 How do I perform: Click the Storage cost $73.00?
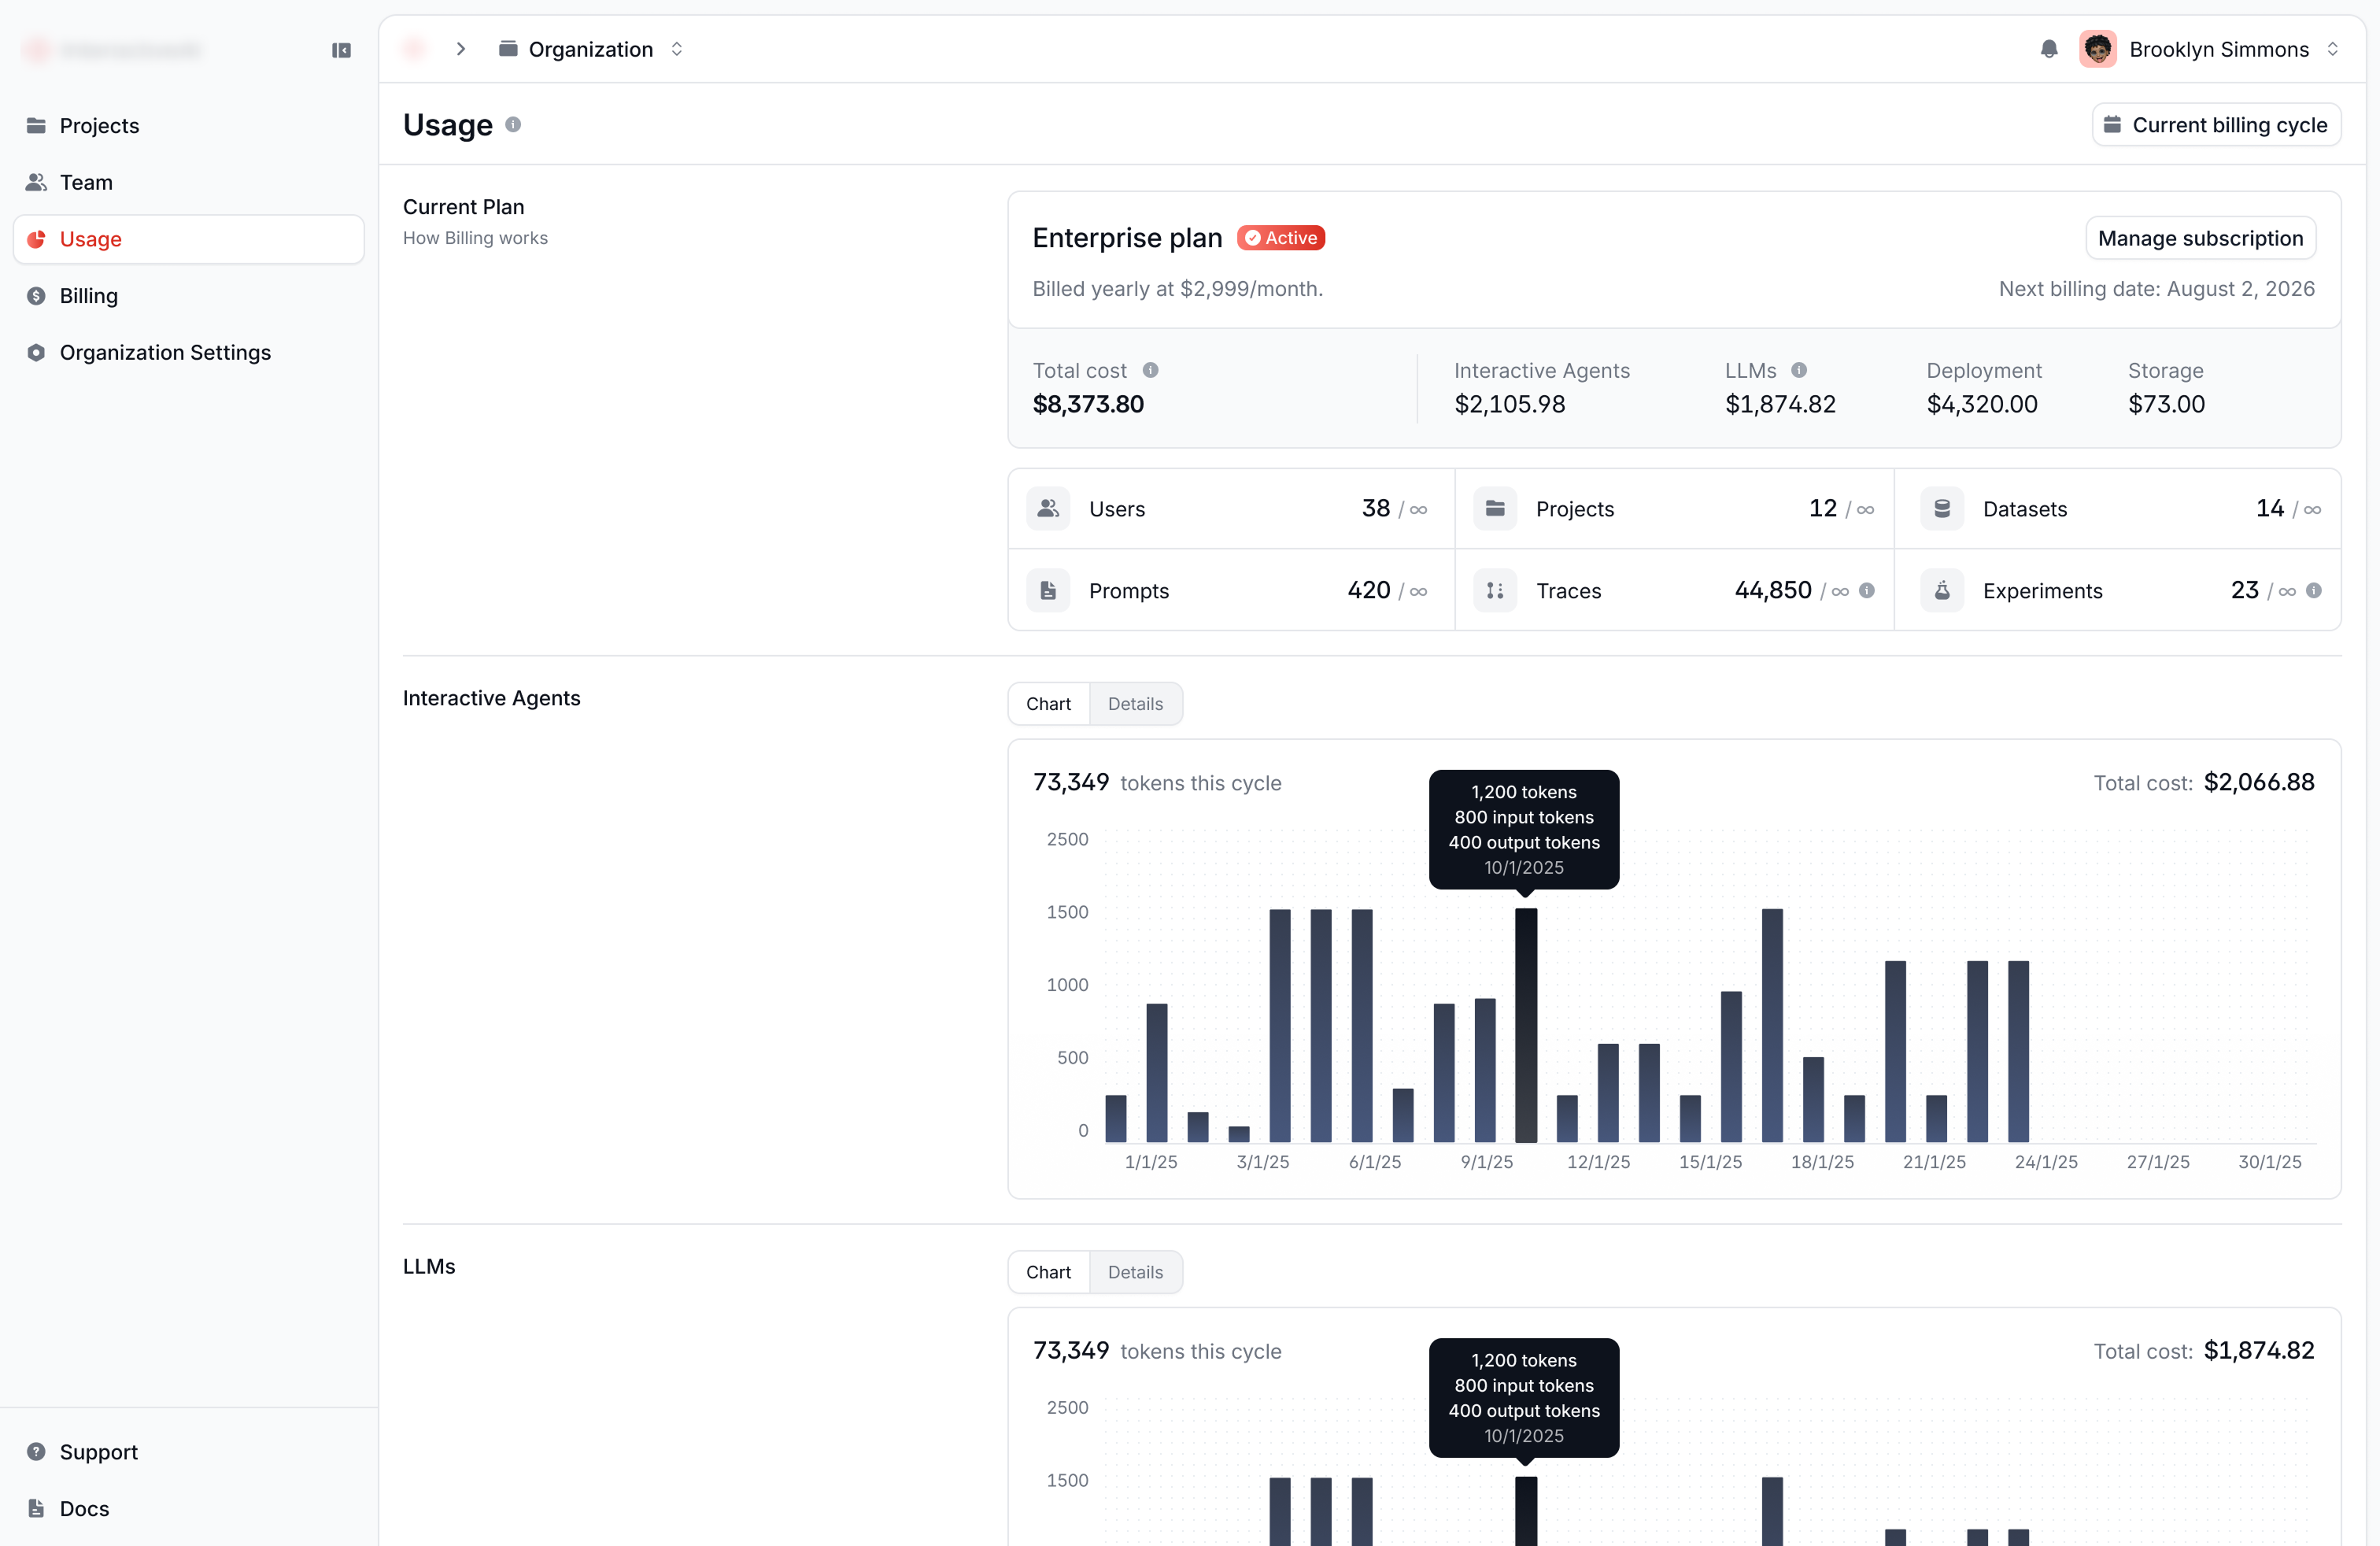(2166, 404)
